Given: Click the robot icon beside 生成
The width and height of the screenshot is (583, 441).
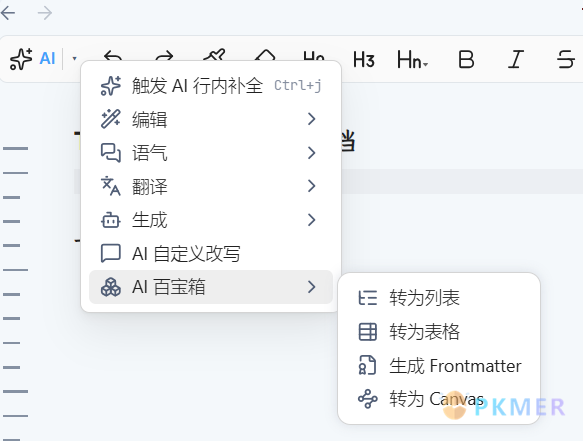Looking at the screenshot, I should point(111,220).
